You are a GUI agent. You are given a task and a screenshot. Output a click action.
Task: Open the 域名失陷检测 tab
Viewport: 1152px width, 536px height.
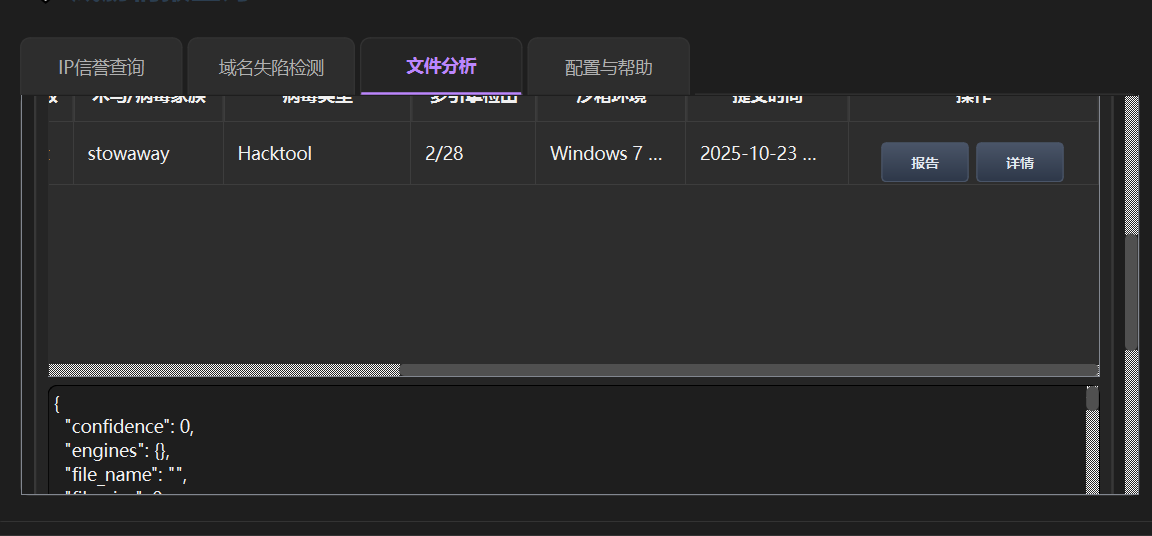coord(271,67)
